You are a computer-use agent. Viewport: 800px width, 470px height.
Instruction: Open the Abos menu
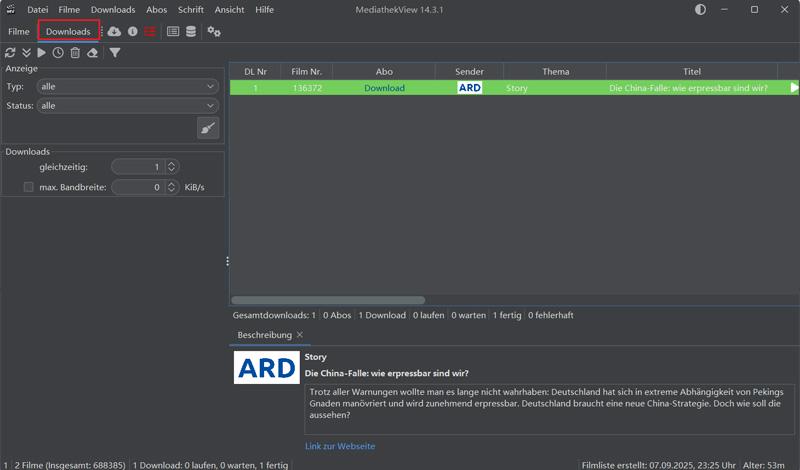(157, 10)
